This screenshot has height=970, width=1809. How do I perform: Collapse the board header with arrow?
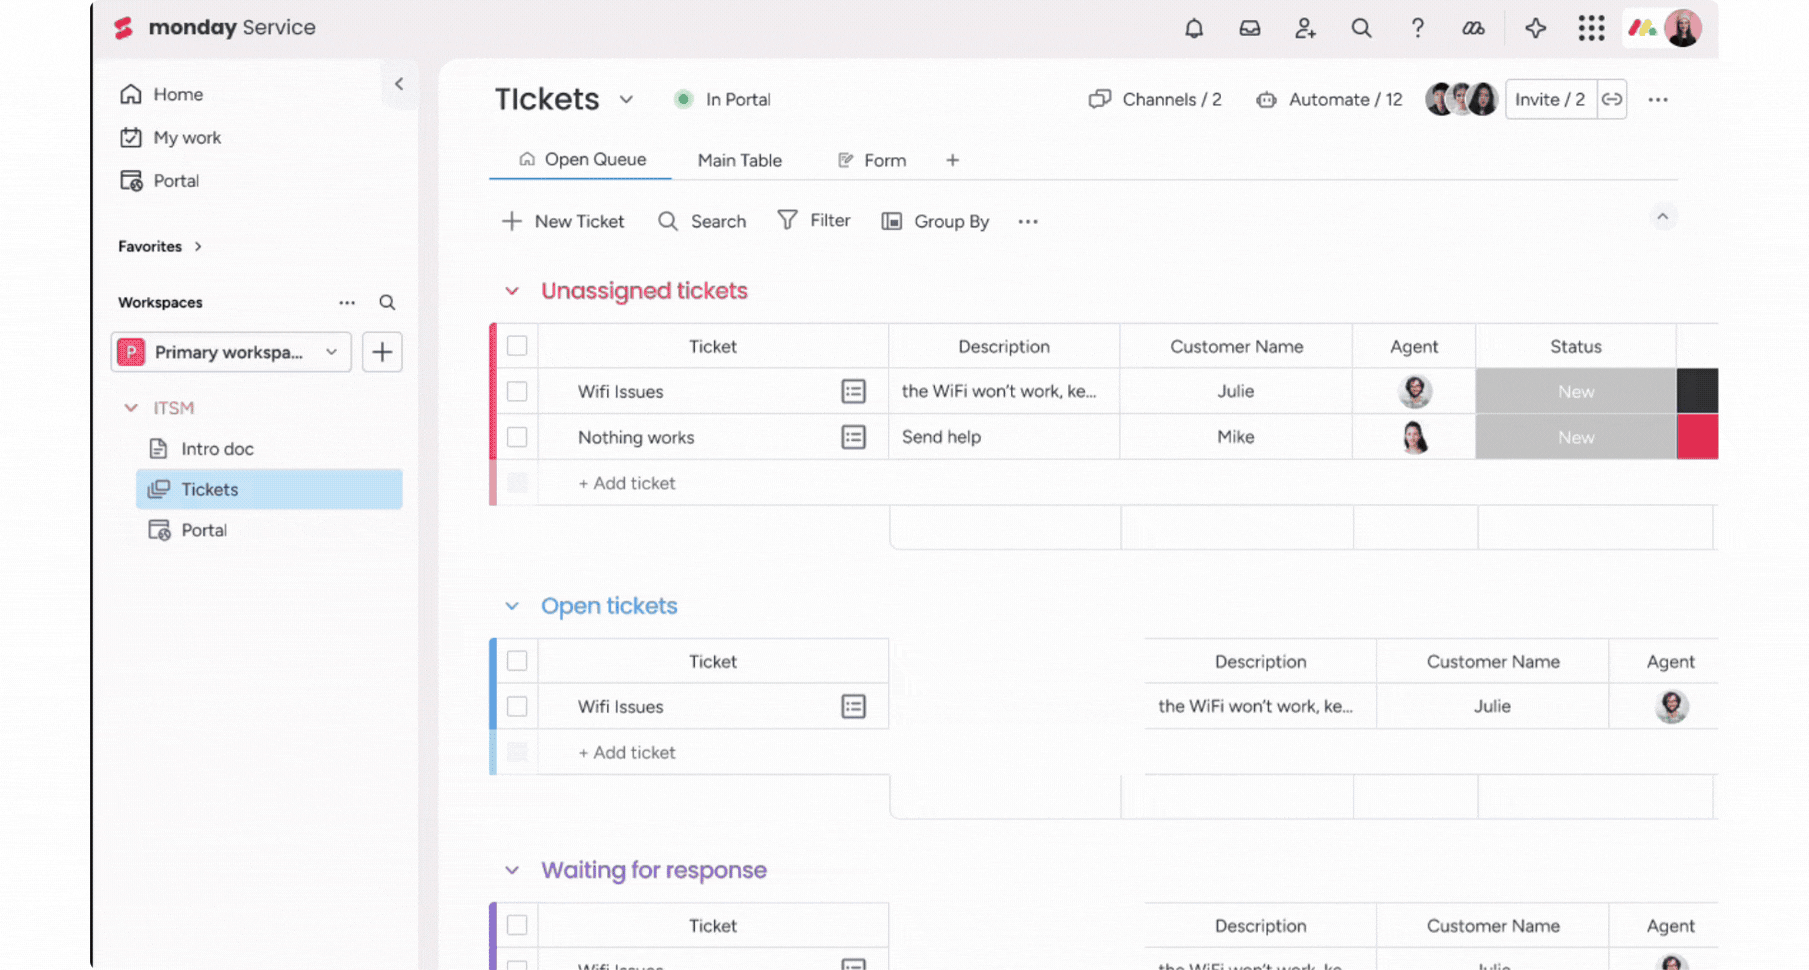click(x=1662, y=217)
